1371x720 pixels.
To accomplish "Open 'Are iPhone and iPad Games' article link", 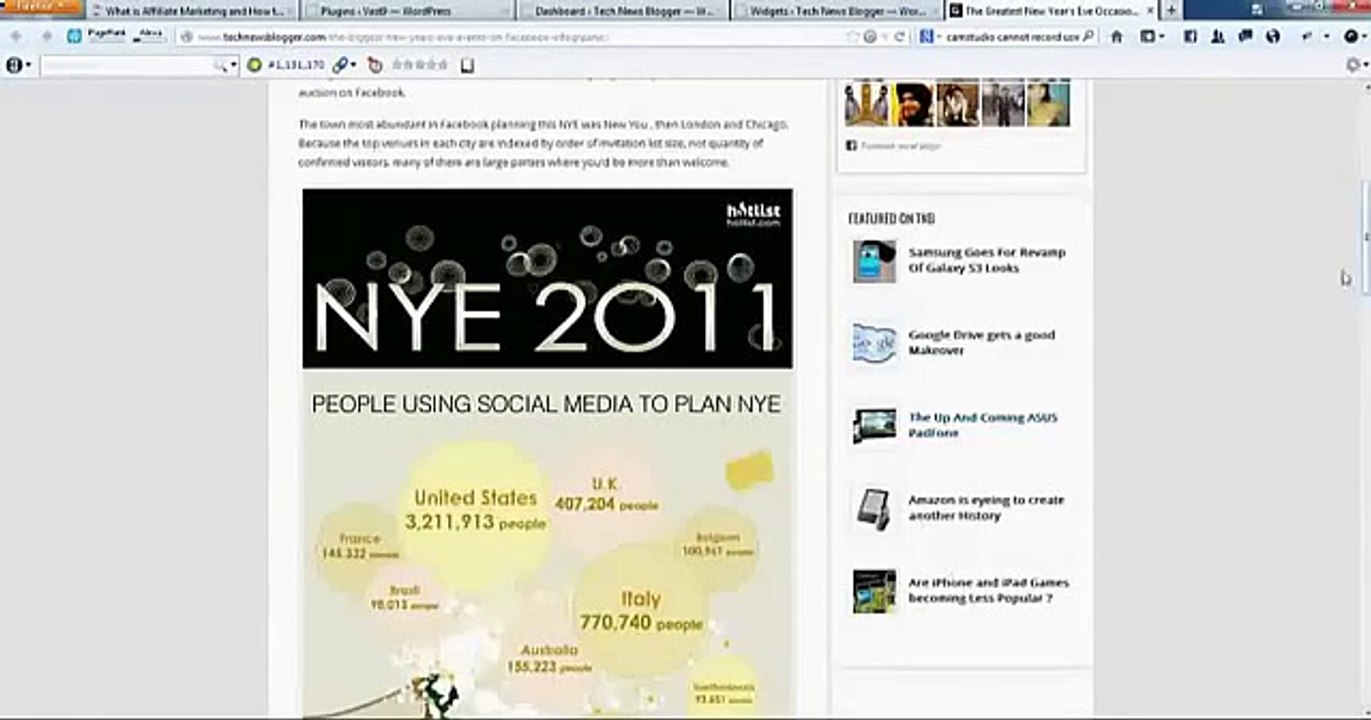I will [988, 590].
